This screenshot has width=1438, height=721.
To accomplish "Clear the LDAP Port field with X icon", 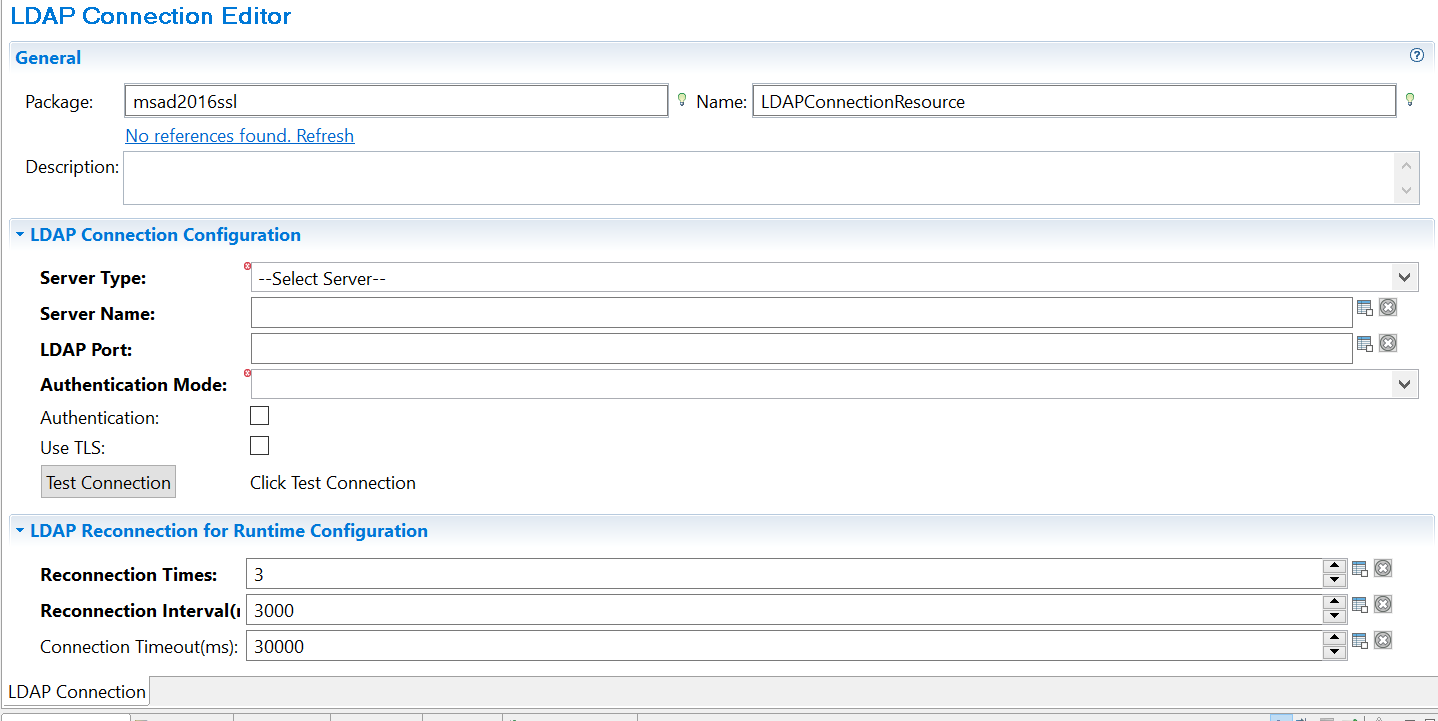I will tap(1388, 344).
